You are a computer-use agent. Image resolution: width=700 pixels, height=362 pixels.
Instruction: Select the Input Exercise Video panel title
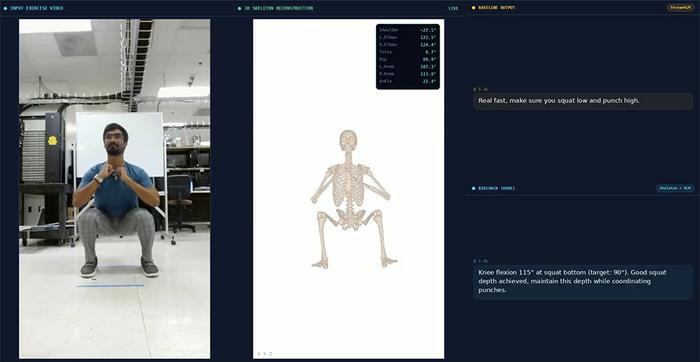(x=37, y=8)
